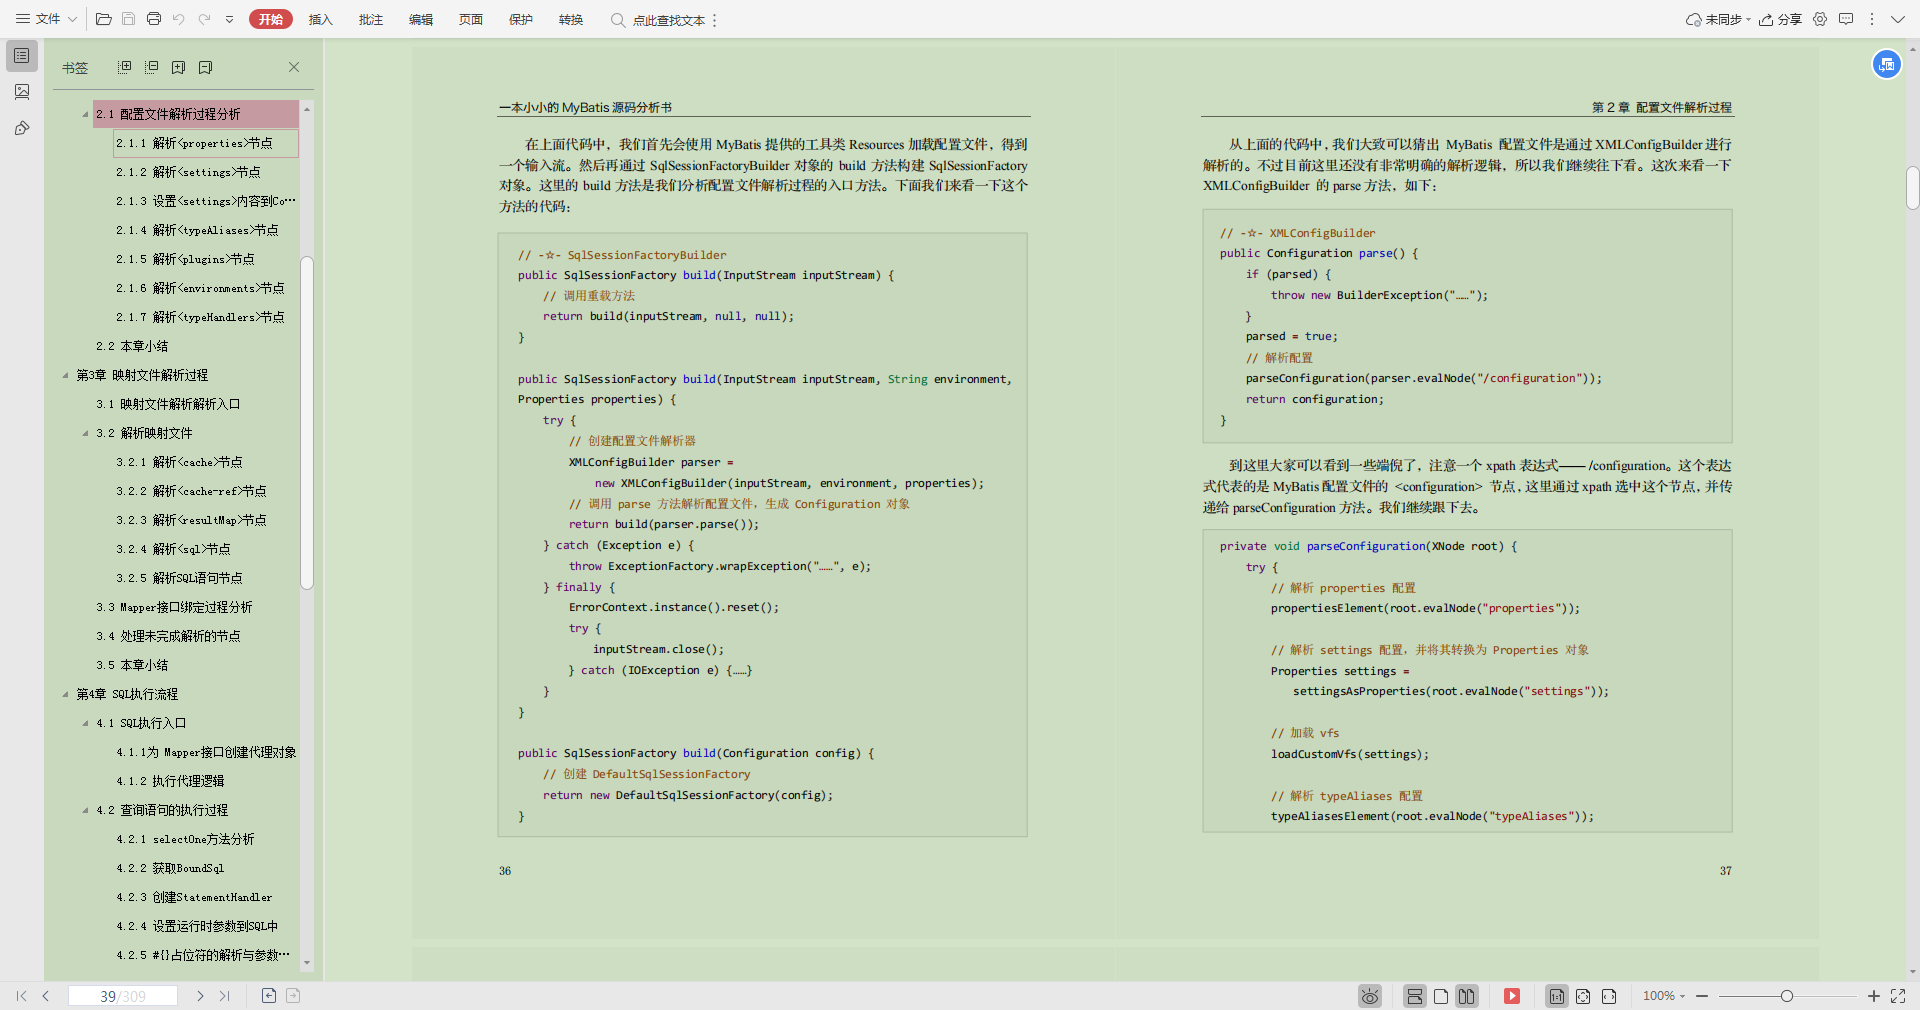The image size is (1920, 1010).
Task: Click the floating blue assistant button
Action: point(1886,64)
